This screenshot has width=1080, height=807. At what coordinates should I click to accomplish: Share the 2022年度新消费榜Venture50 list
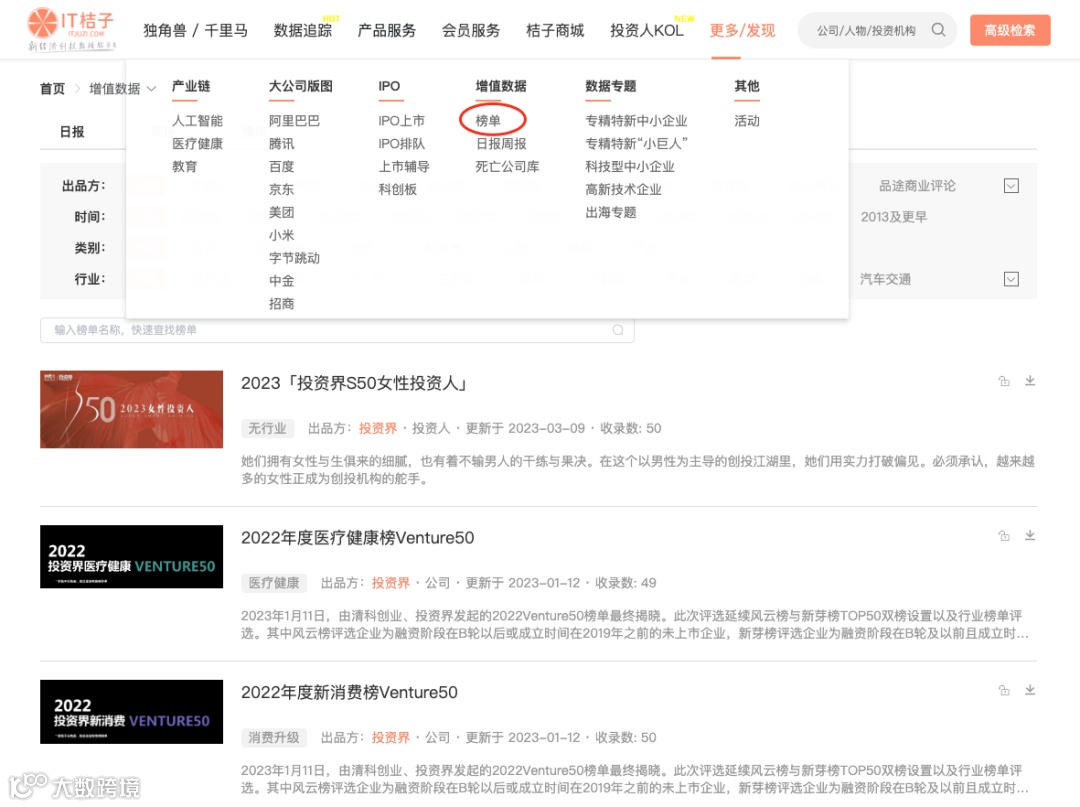[x=1004, y=690]
